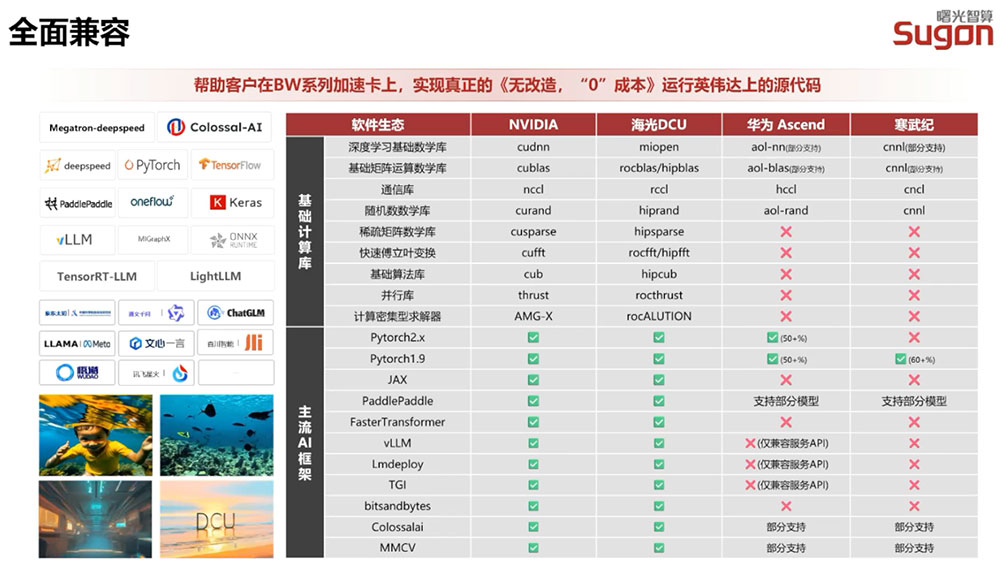Click NVIDIA checkmark in the Pytorch2.x row
Image resolution: width=1000 pixels, height=571 pixels.
[533, 337]
